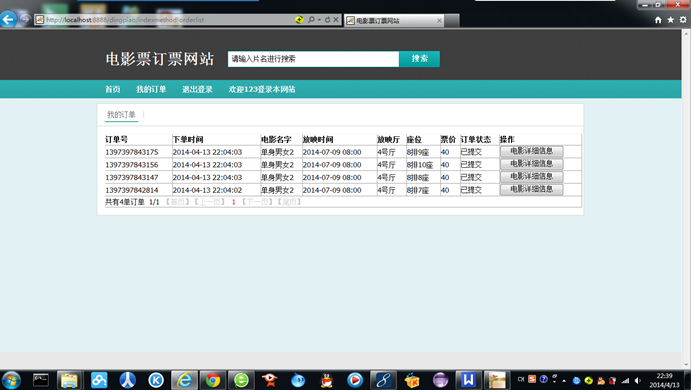693x392 pixels.
Task: Open 我的订单 in navigation bar
Action: pos(151,89)
